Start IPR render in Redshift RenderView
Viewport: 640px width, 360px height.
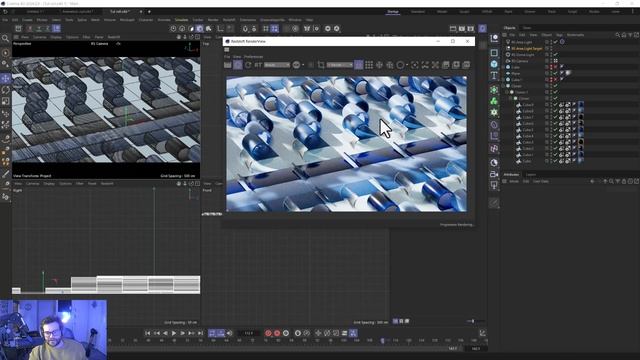tap(238, 65)
